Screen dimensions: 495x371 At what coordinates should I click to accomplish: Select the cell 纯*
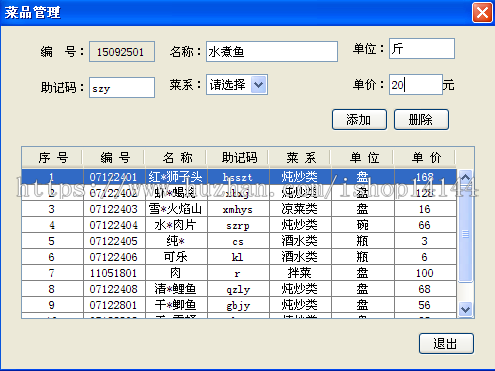(x=176, y=241)
